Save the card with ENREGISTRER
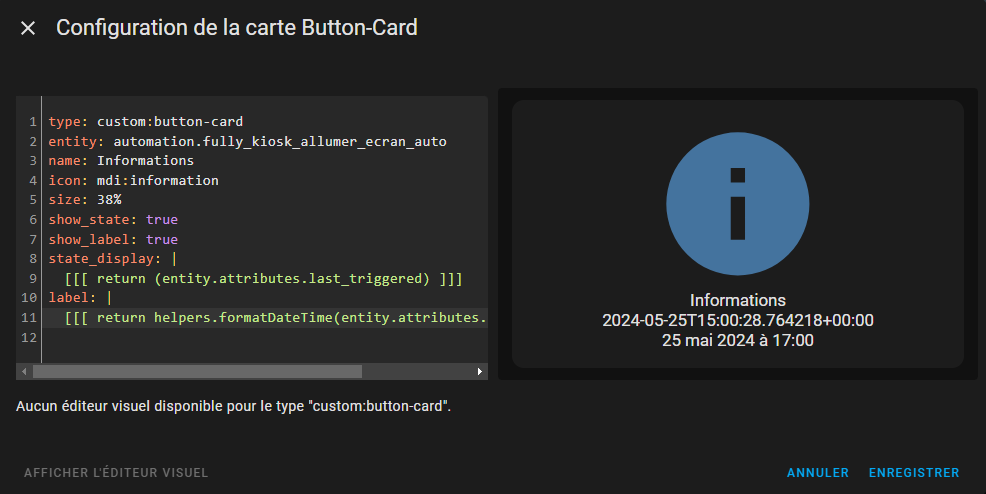The width and height of the screenshot is (986, 494). [x=913, y=473]
